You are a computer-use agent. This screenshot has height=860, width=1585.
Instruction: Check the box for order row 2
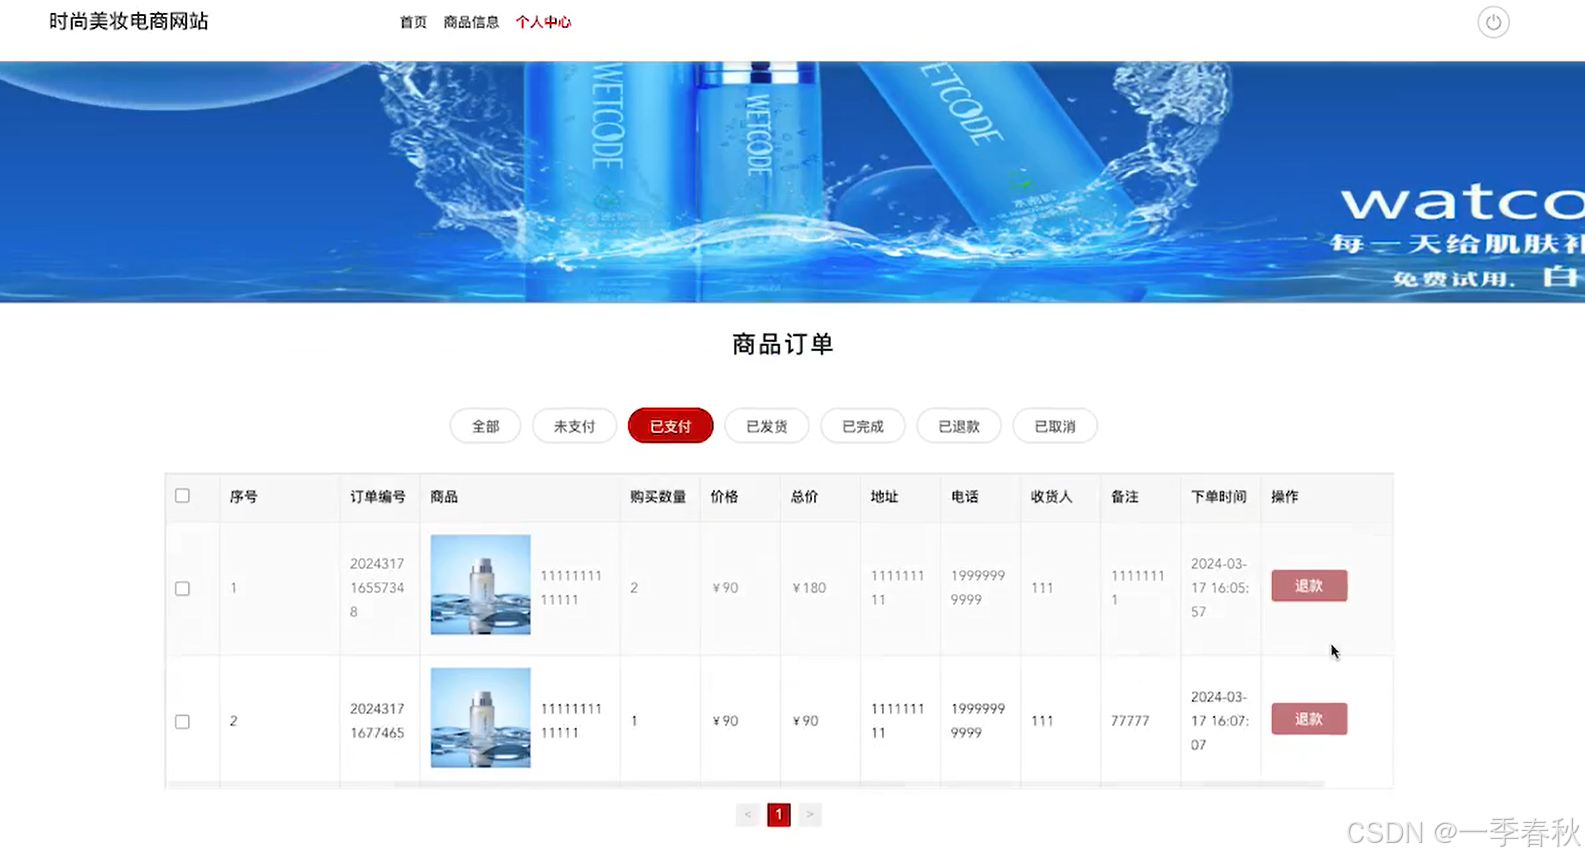pyautogui.click(x=182, y=722)
